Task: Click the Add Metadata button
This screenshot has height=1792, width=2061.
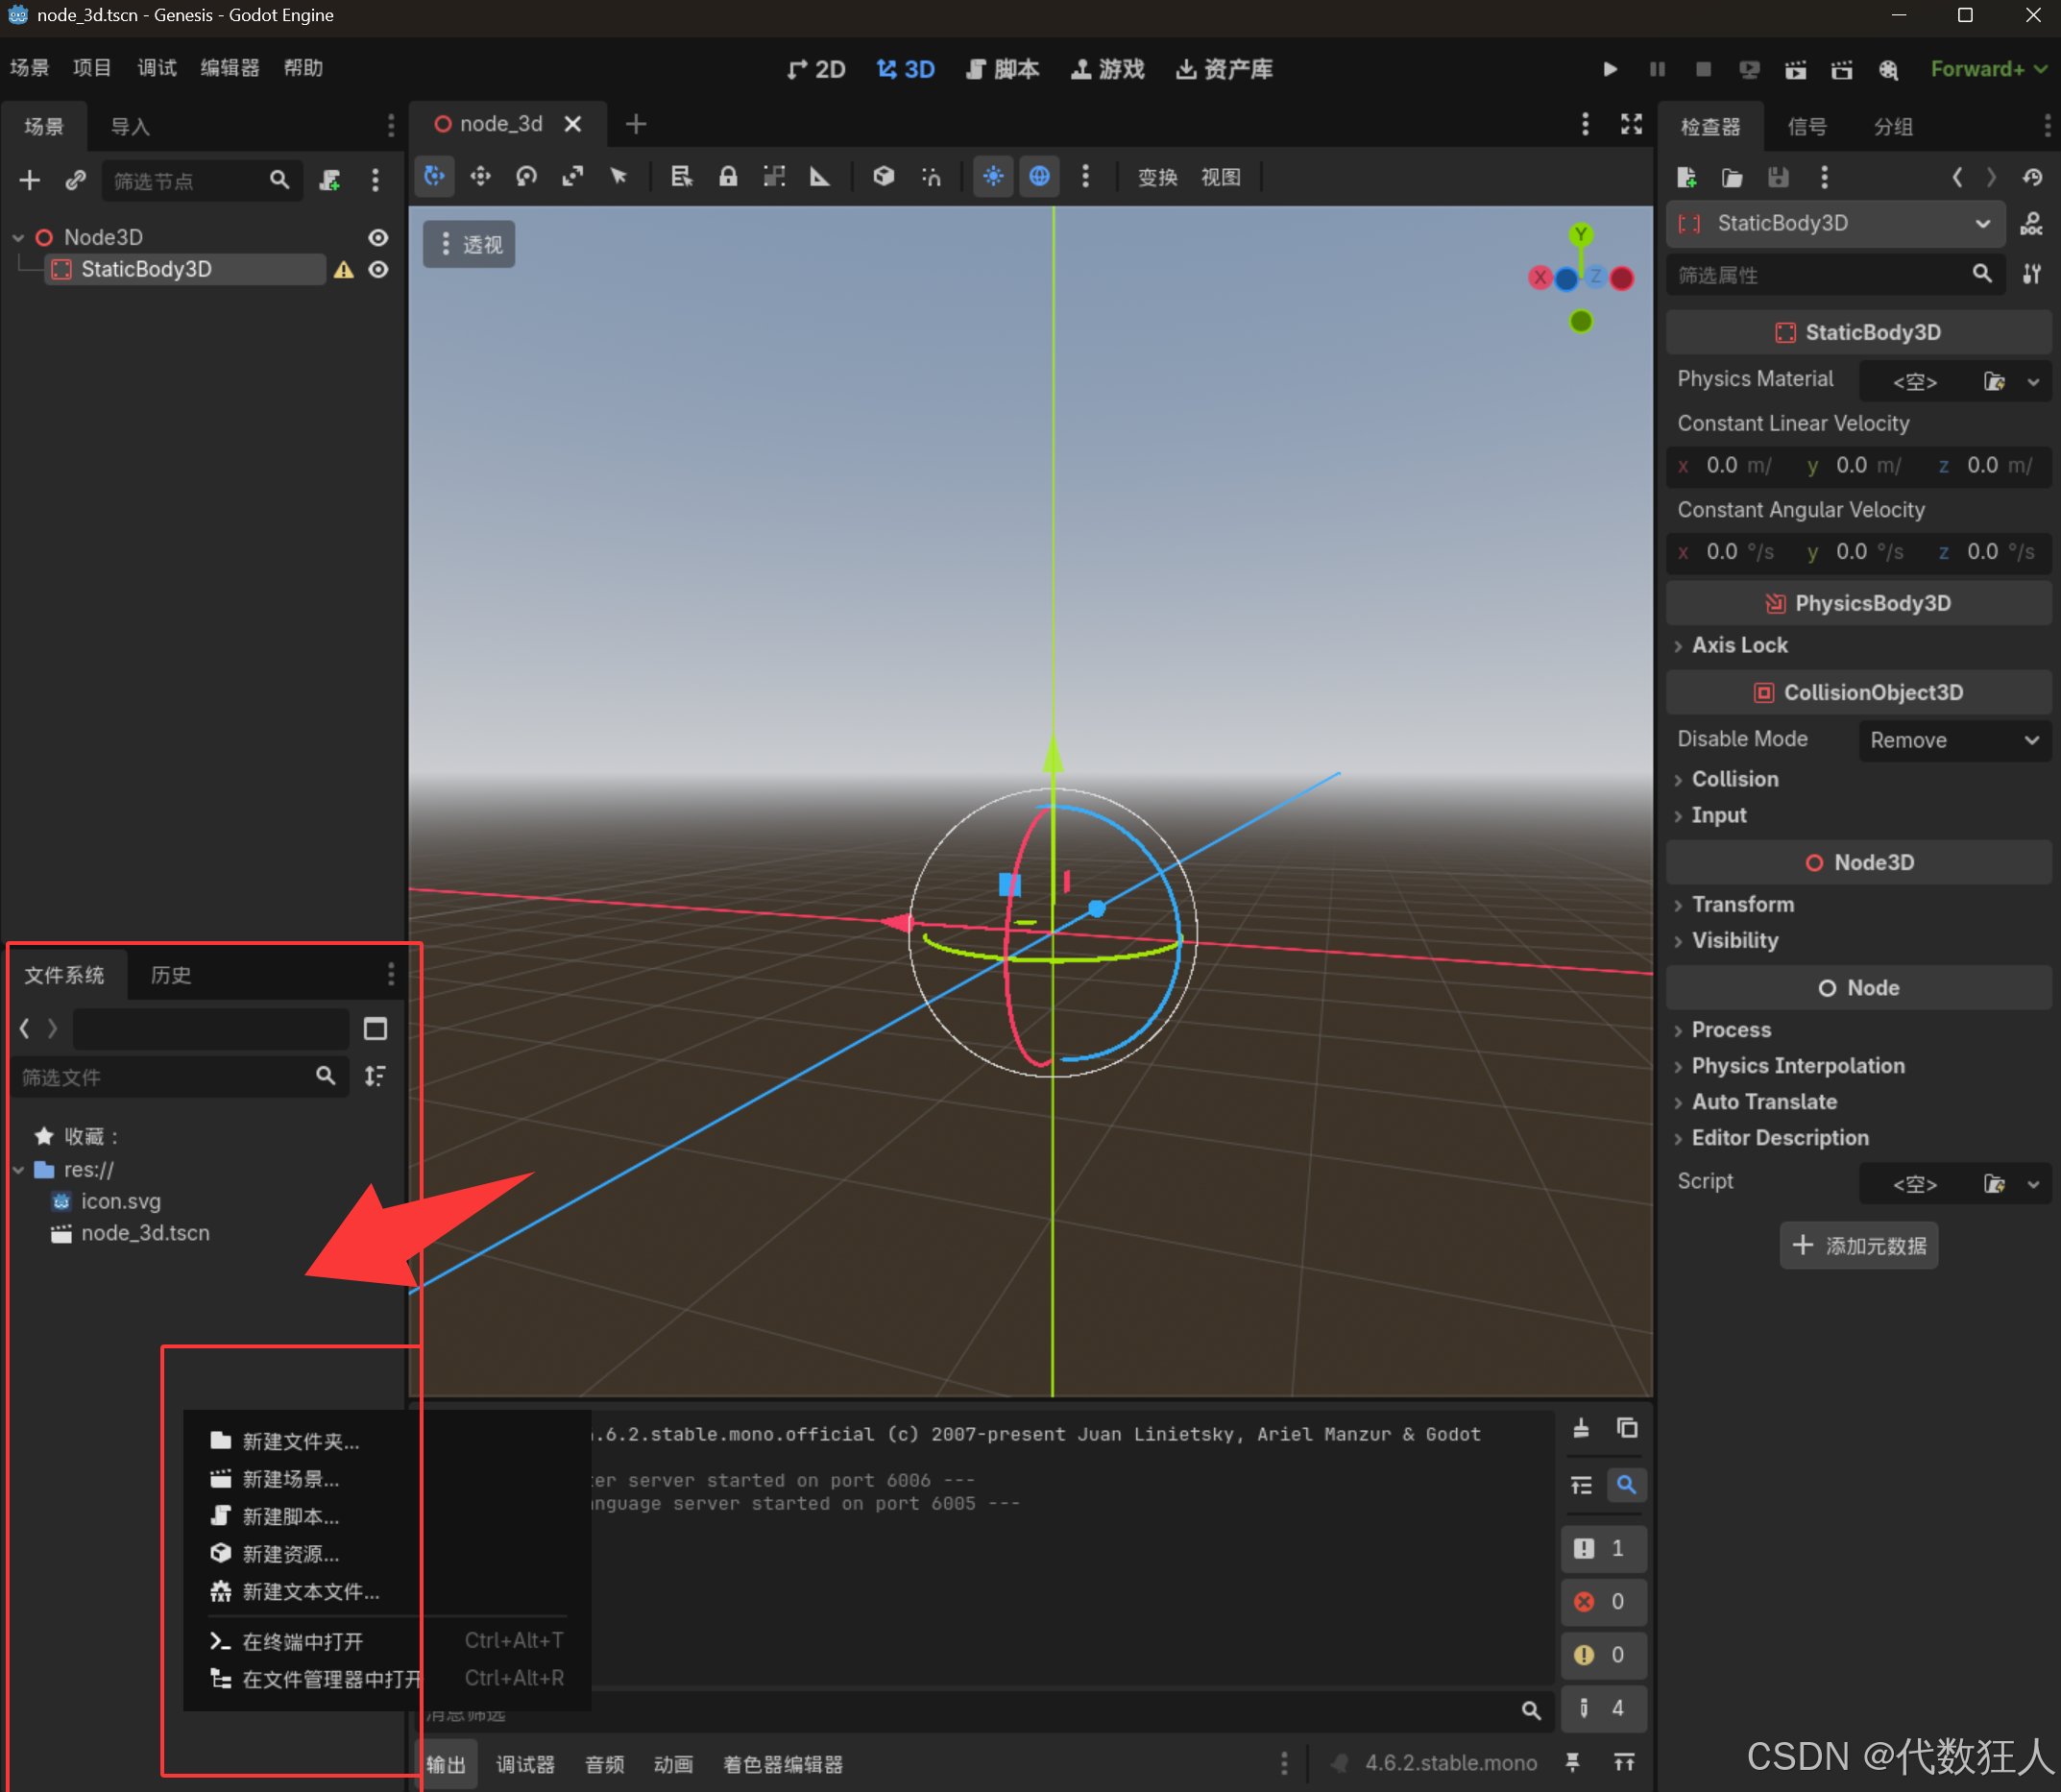Action: pos(1859,1245)
